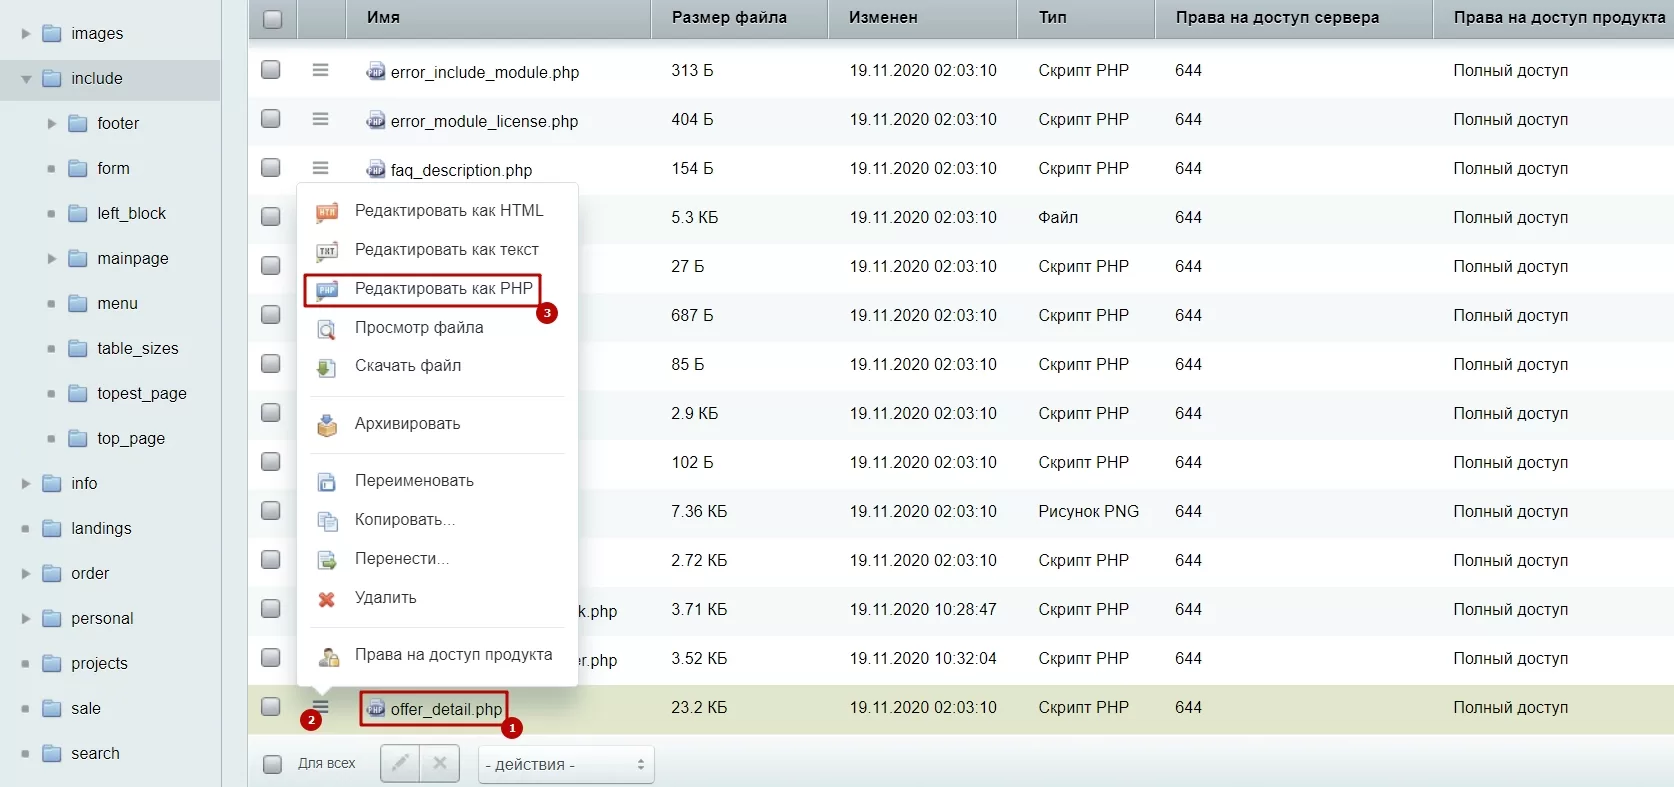1674x787 pixels.
Task: Expand the images folder tree arrow
Action: coord(26,33)
